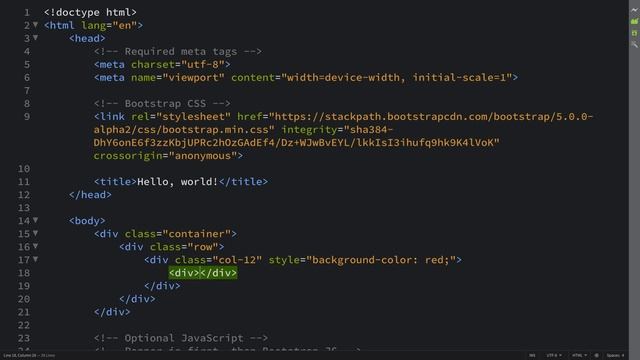Fold the container div on line 15
This screenshot has width=640, height=360.
coord(36,233)
